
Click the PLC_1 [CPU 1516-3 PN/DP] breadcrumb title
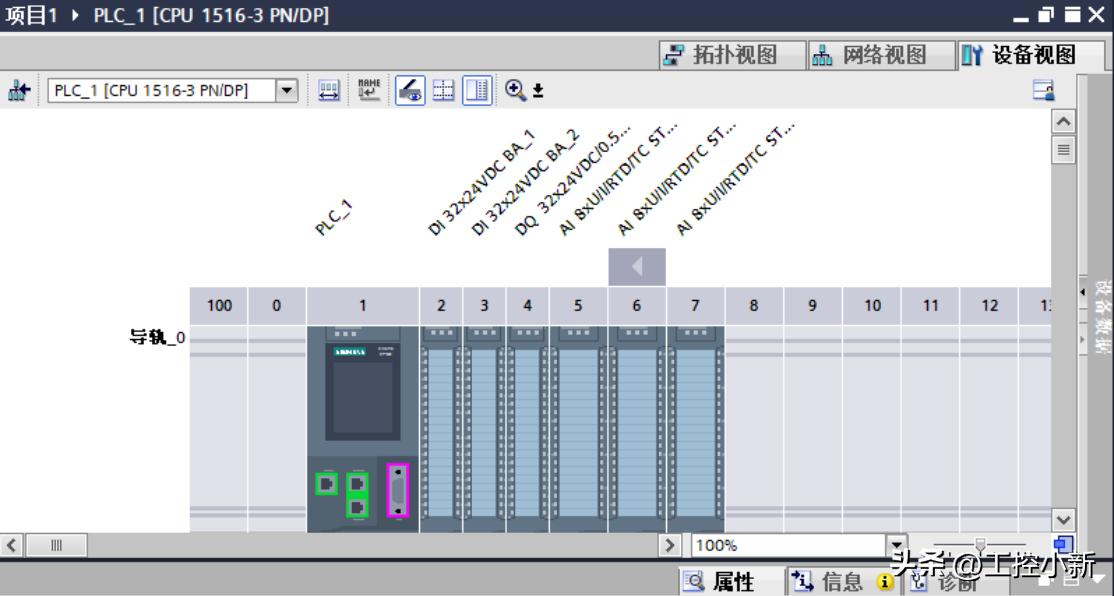point(211,15)
